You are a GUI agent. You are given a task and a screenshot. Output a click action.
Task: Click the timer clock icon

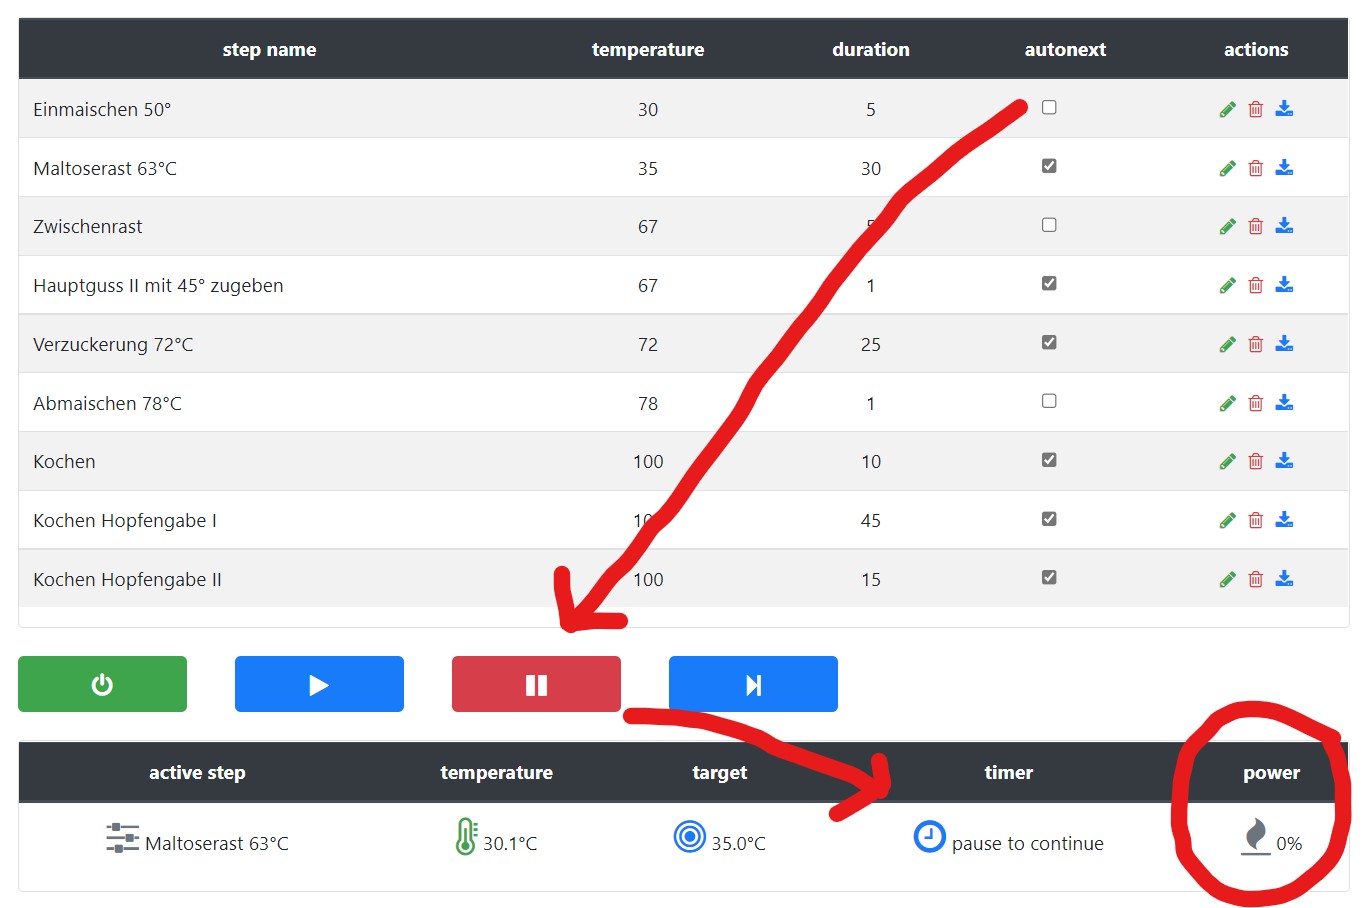[x=929, y=836]
